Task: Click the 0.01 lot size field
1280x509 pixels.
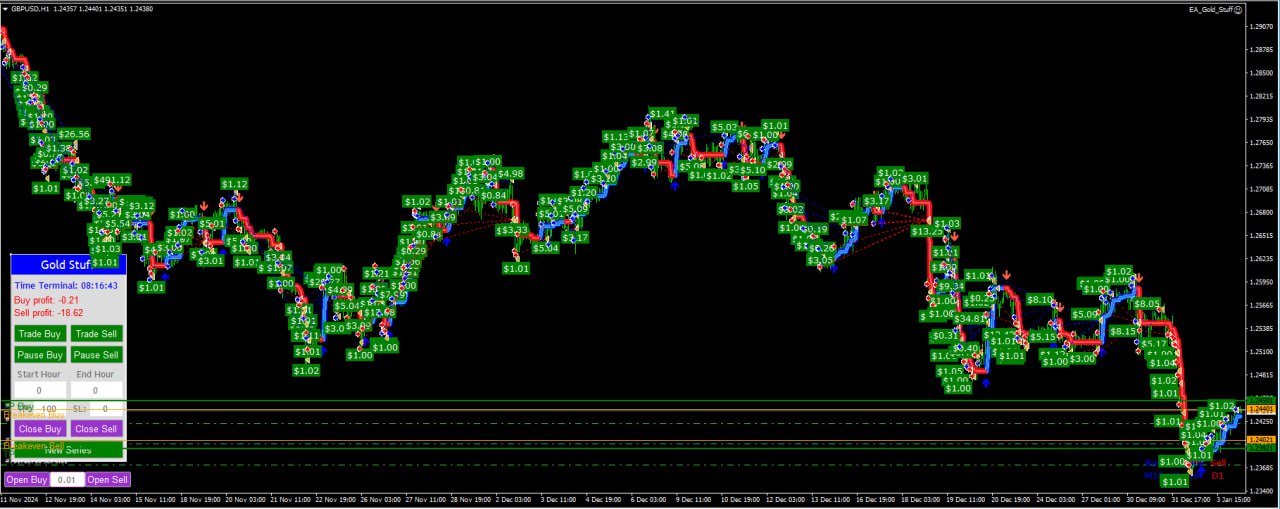Action: pyautogui.click(x=67, y=480)
